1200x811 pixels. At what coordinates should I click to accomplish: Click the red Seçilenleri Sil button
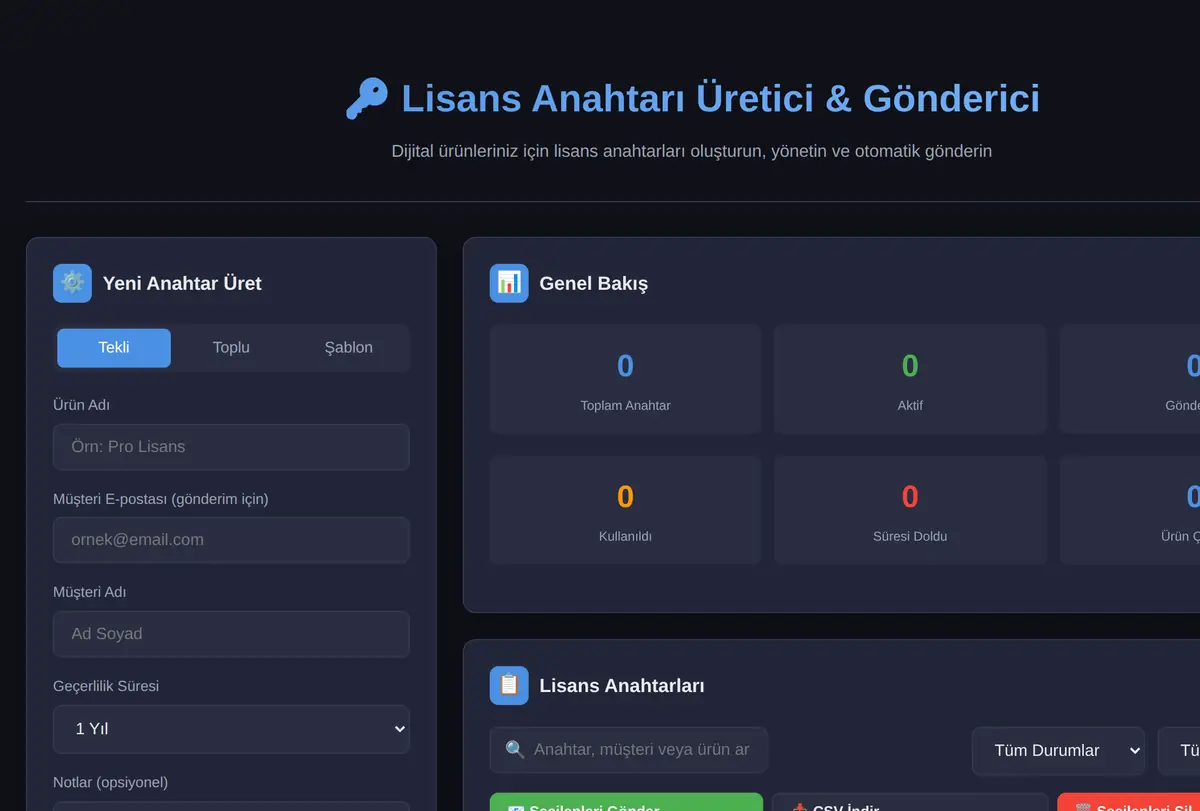(x=1128, y=803)
